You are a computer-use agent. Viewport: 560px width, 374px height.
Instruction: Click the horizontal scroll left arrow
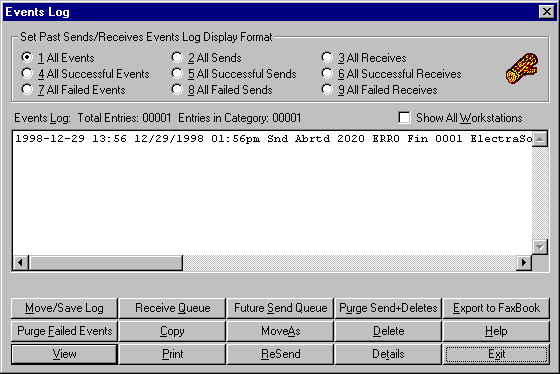point(21,263)
